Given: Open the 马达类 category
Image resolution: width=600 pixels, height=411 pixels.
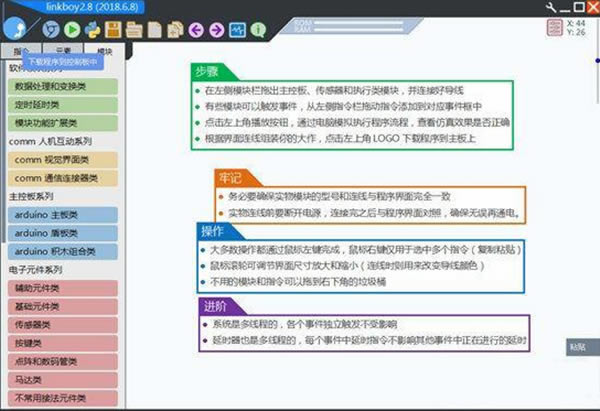Looking at the screenshot, I should [x=62, y=380].
